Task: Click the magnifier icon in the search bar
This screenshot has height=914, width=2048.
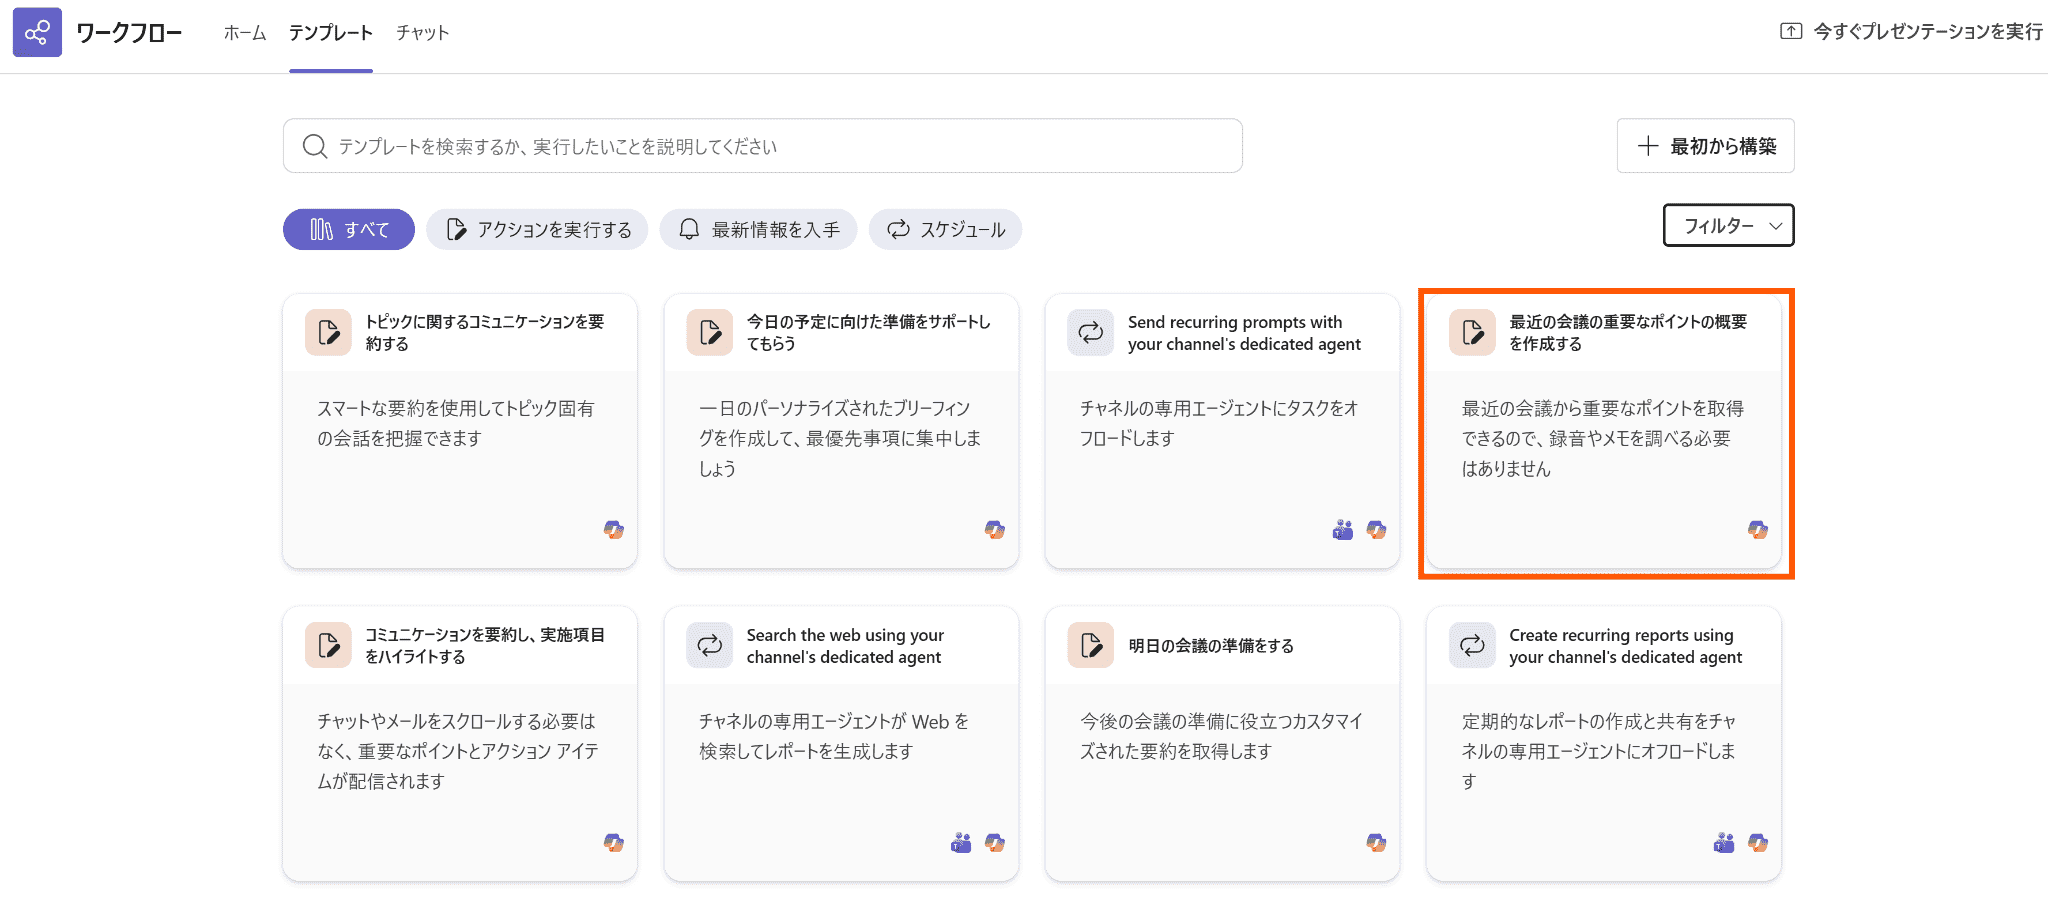Action: point(314,145)
